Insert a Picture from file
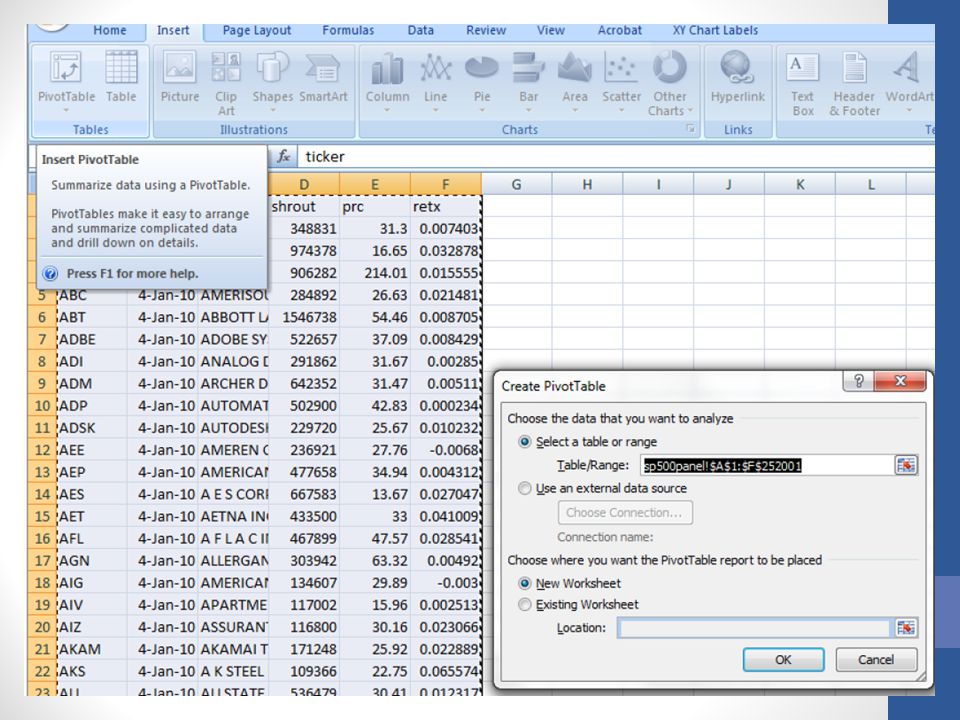This screenshot has height=720, width=960. pyautogui.click(x=180, y=77)
